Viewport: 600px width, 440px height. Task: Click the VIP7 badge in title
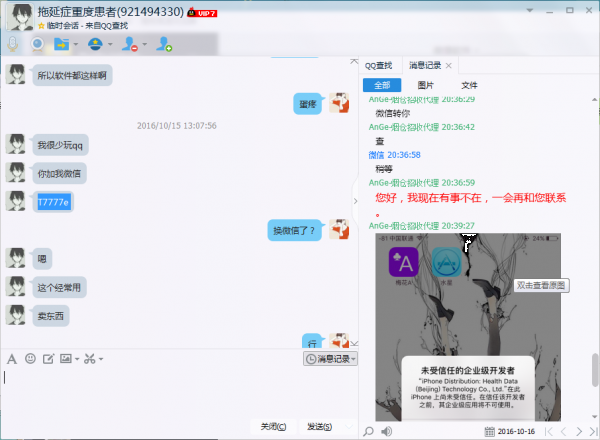202,13
